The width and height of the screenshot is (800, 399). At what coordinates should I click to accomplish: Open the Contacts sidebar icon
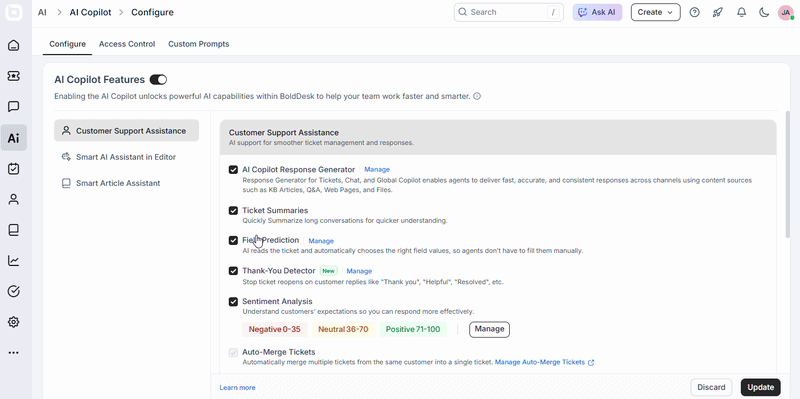click(14, 200)
